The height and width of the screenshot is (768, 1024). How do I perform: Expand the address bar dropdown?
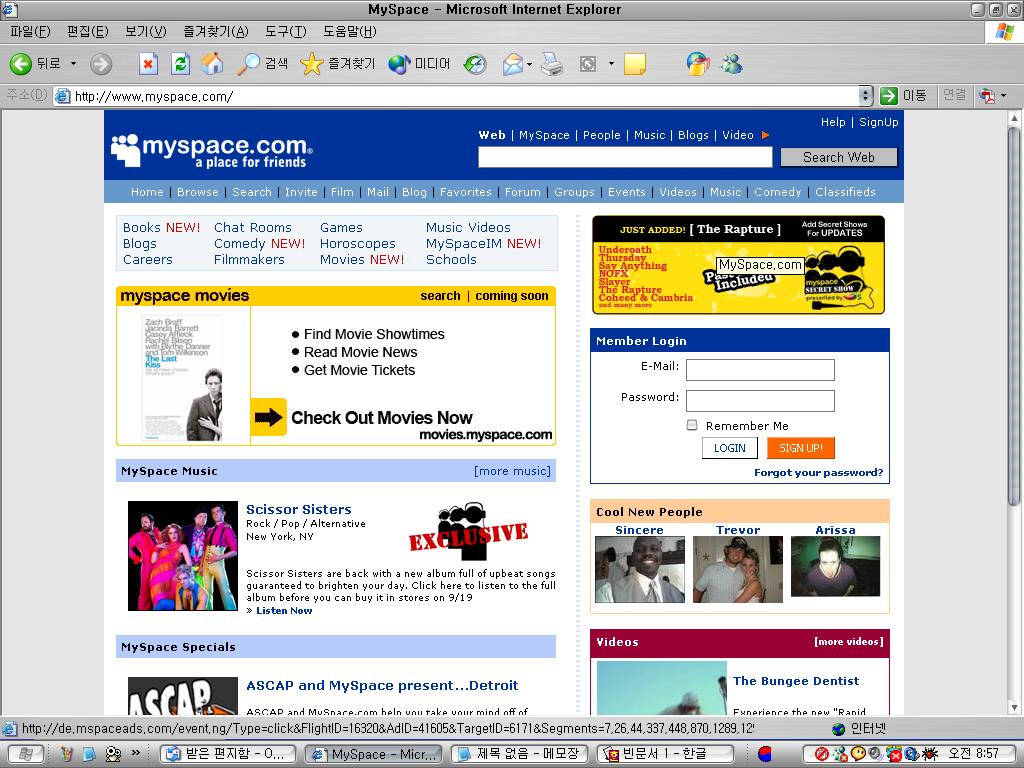[865, 96]
